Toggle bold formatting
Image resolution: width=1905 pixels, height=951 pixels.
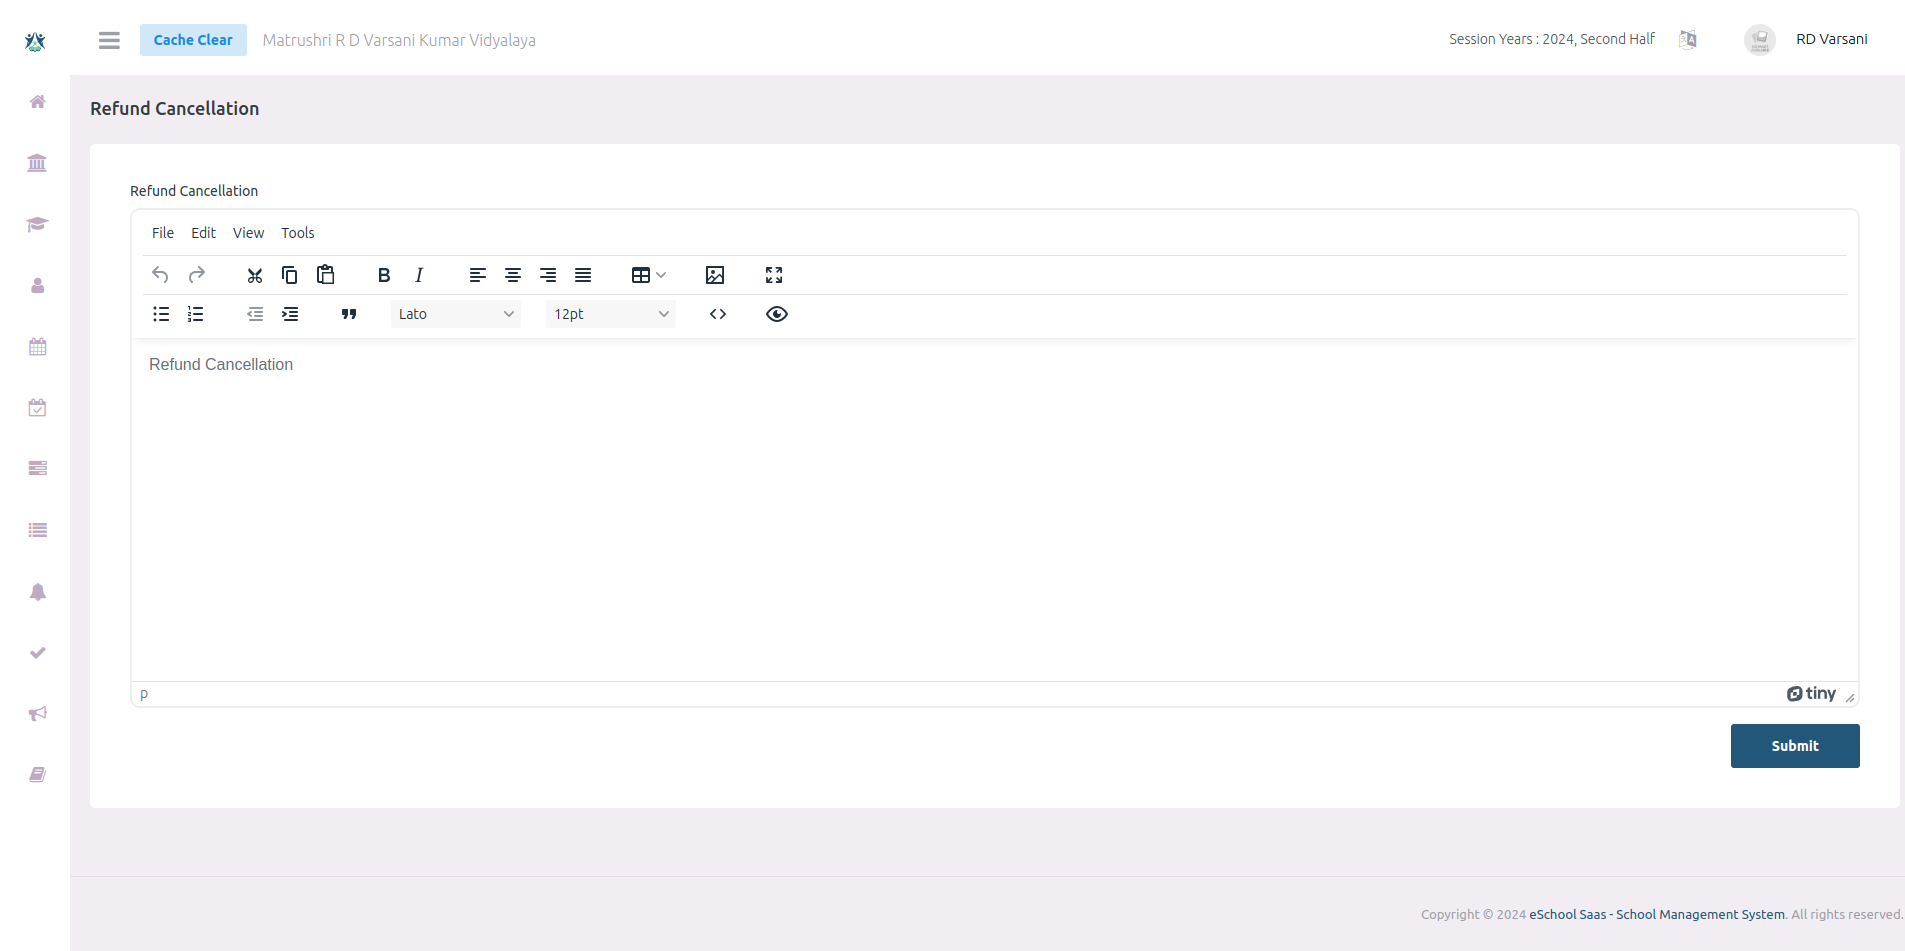[384, 275]
